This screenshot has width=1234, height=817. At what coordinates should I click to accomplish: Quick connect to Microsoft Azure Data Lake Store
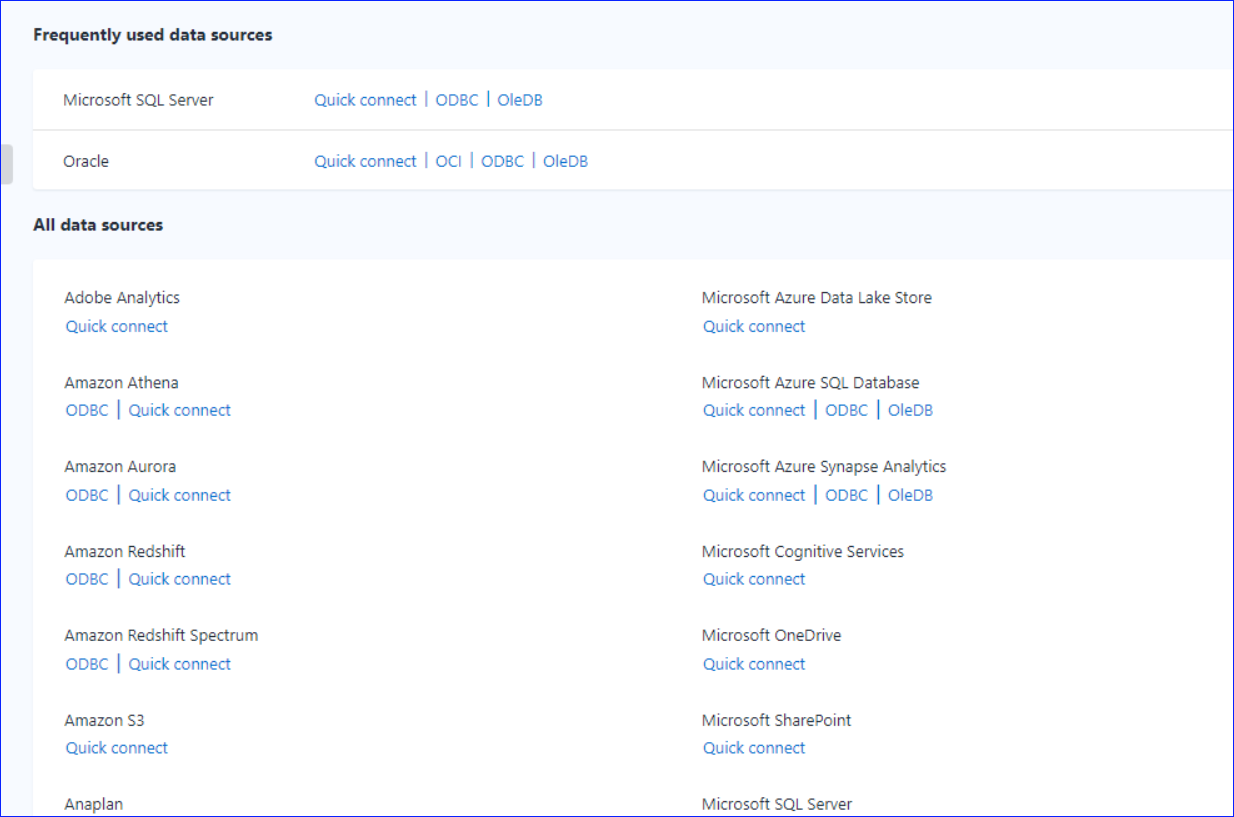[x=753, y=326]
